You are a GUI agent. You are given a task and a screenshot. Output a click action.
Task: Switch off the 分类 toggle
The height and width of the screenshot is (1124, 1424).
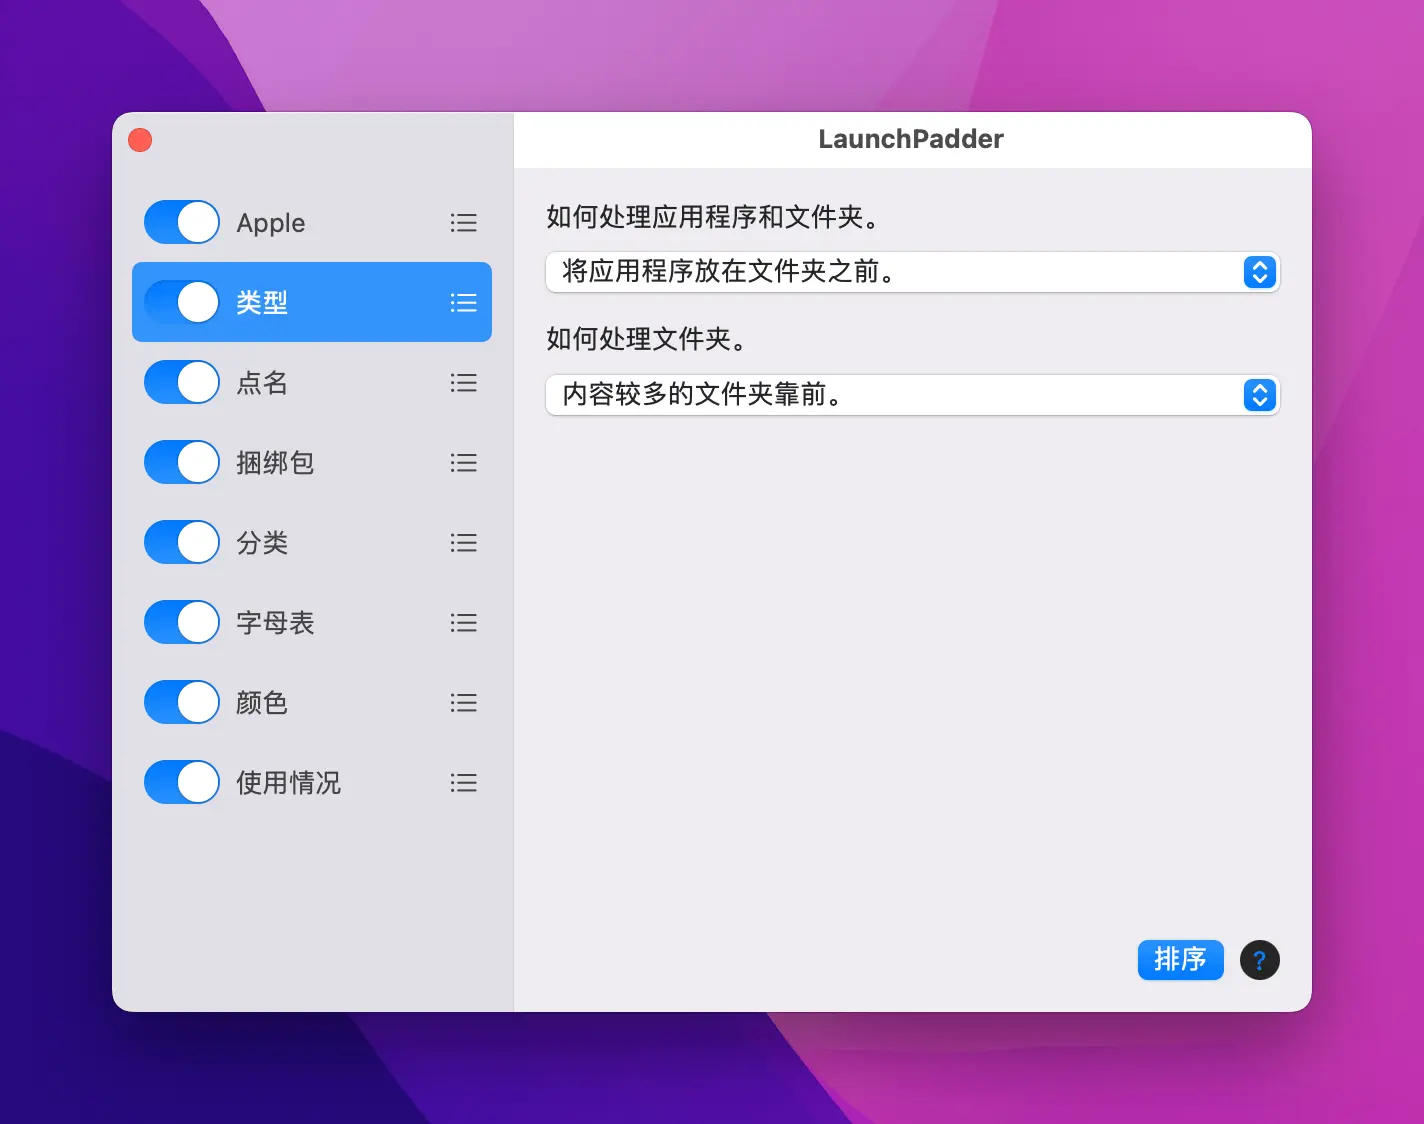pyautogui.click(x=182, y=542)
